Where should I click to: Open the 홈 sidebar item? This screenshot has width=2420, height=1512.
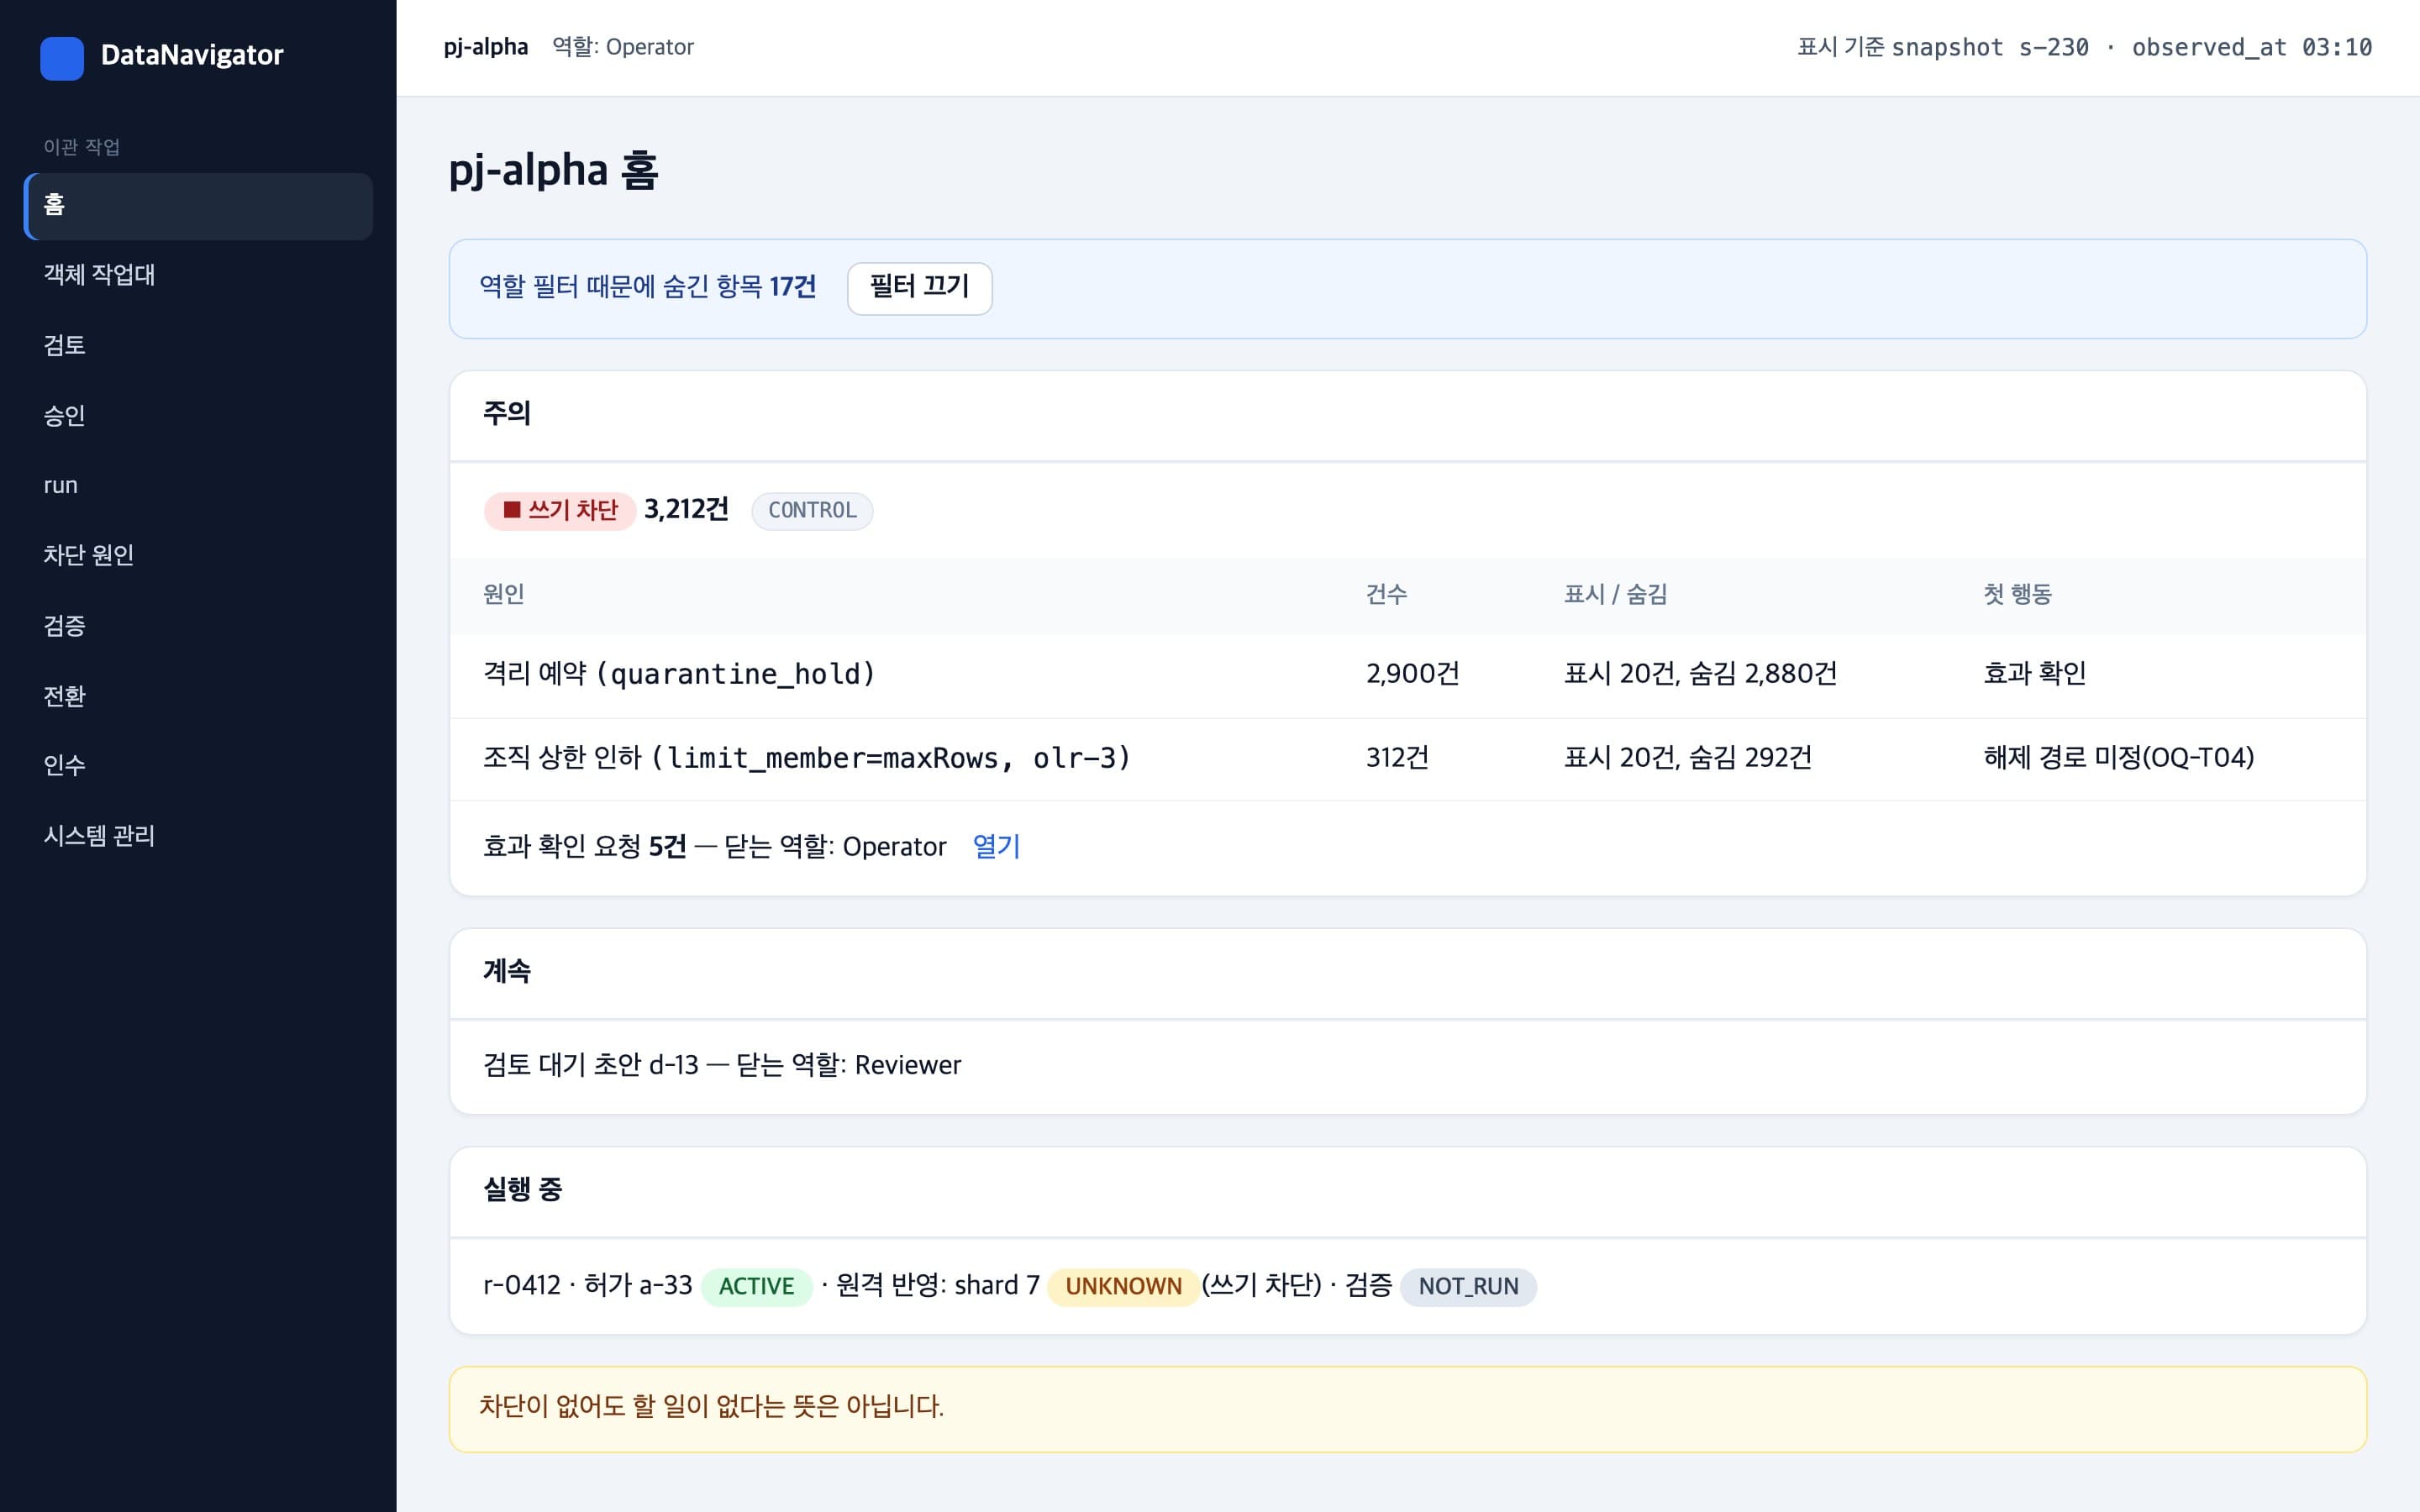pyautogui.click(x=198, y=206)
